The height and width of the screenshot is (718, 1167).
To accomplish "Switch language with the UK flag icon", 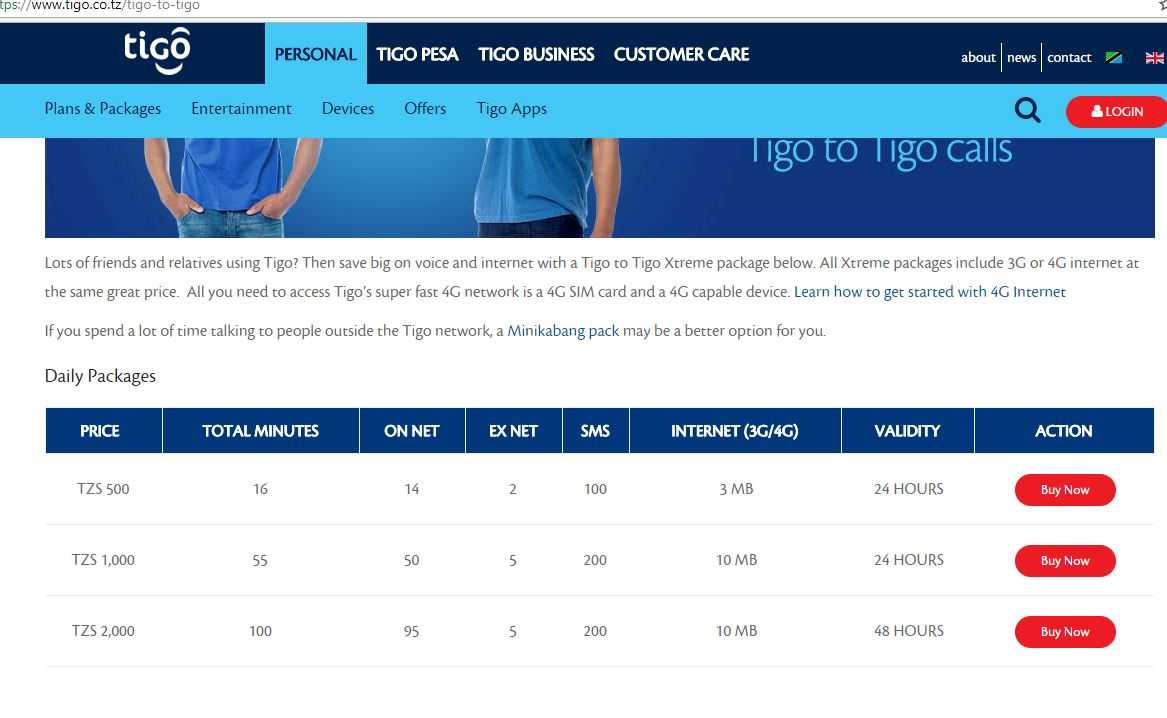I will click(x=1154, y=57).
